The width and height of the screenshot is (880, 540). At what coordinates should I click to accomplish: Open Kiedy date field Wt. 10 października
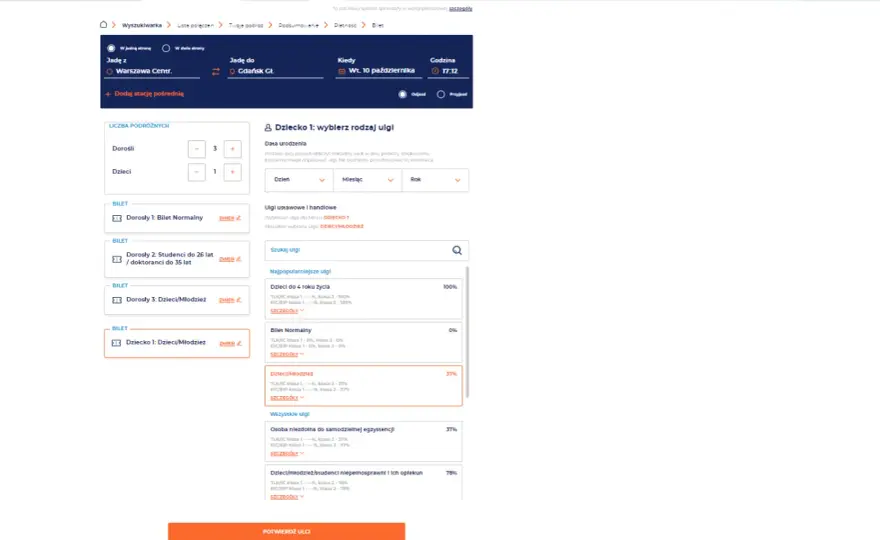click(379, 71)
